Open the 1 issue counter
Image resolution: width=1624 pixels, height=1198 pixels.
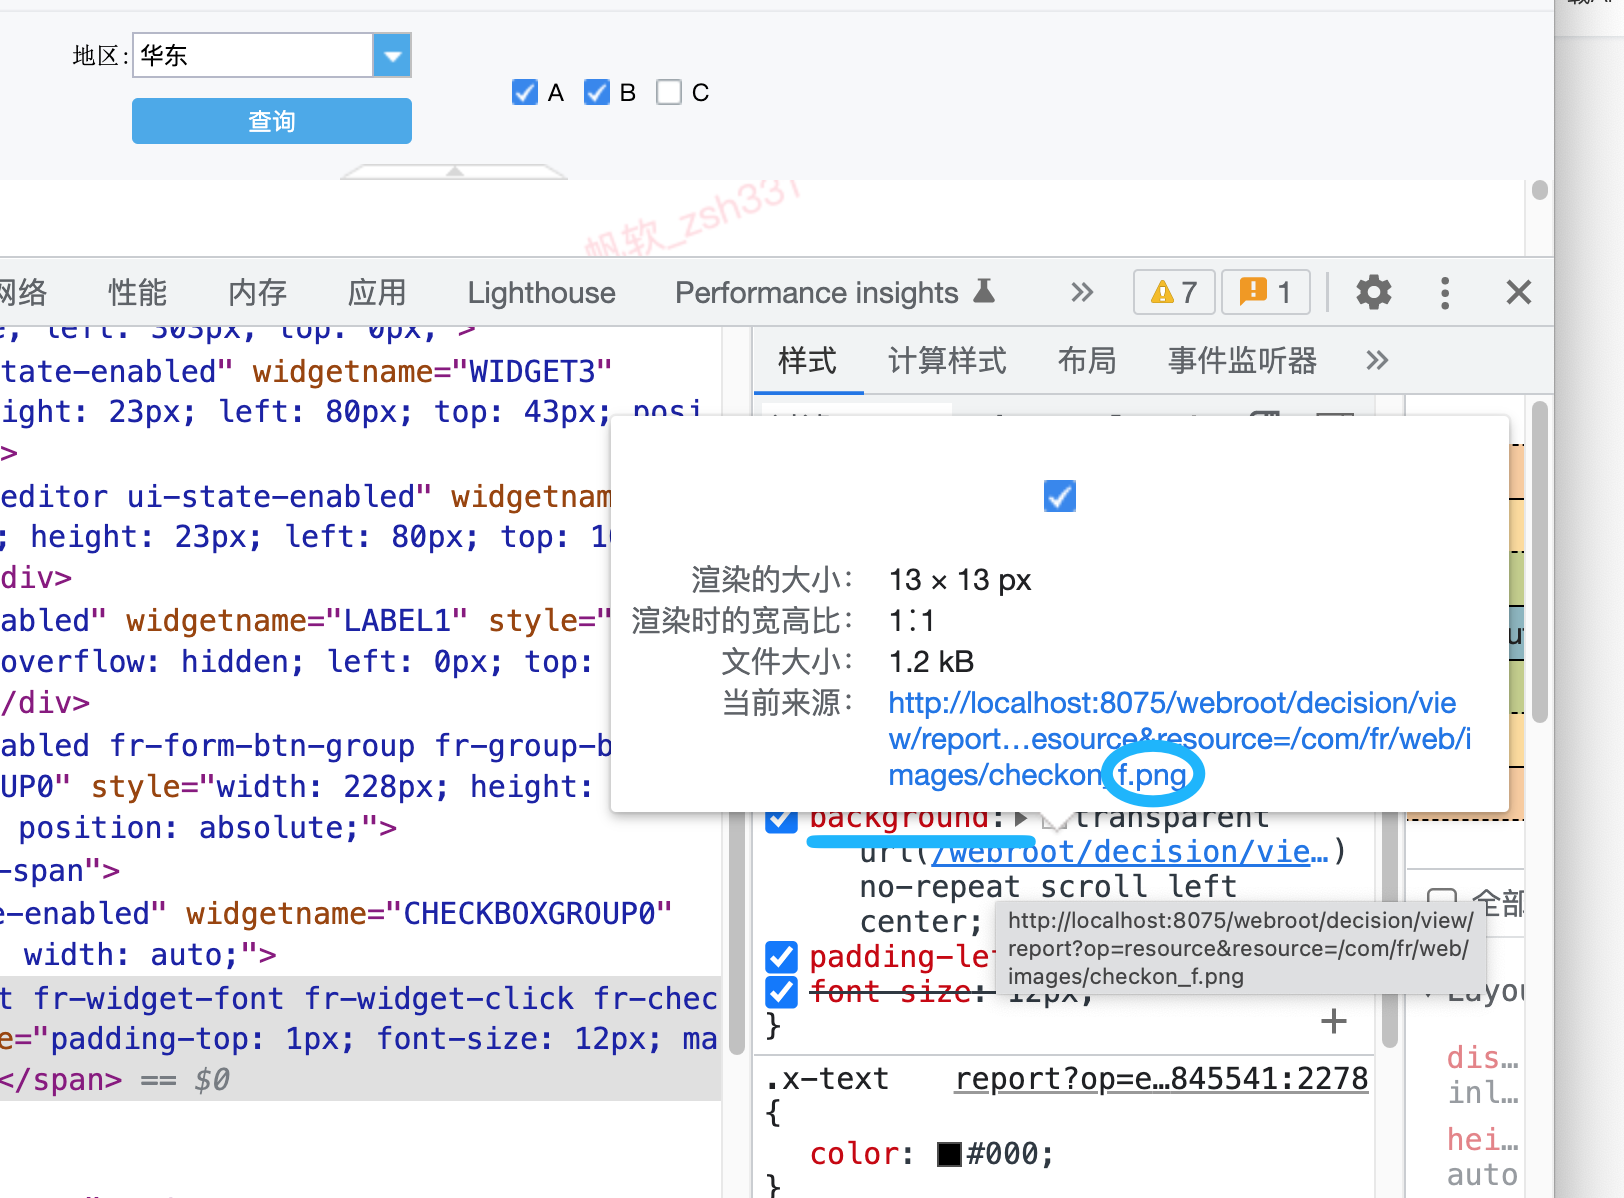pyautogui.click(x=1266, y=292)
